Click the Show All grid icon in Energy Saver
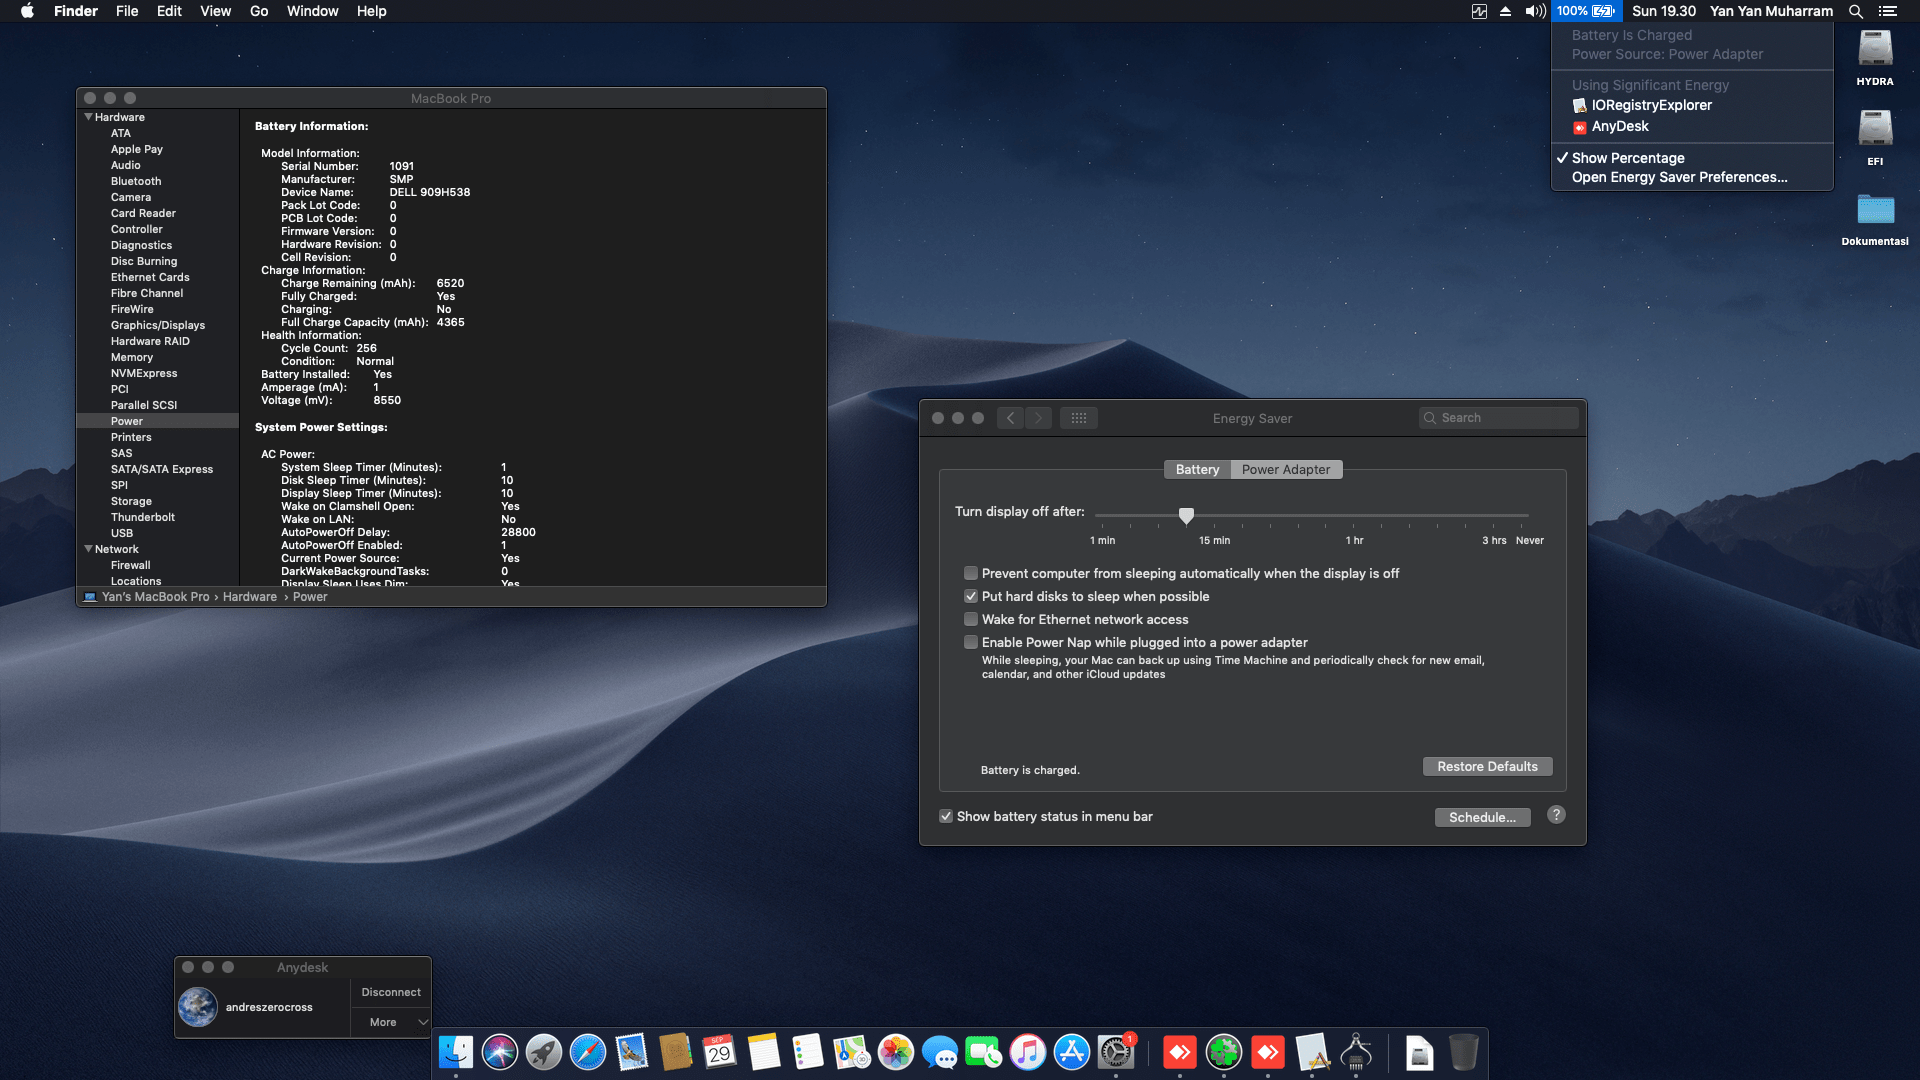1920x1080 pixels. 1078,418
